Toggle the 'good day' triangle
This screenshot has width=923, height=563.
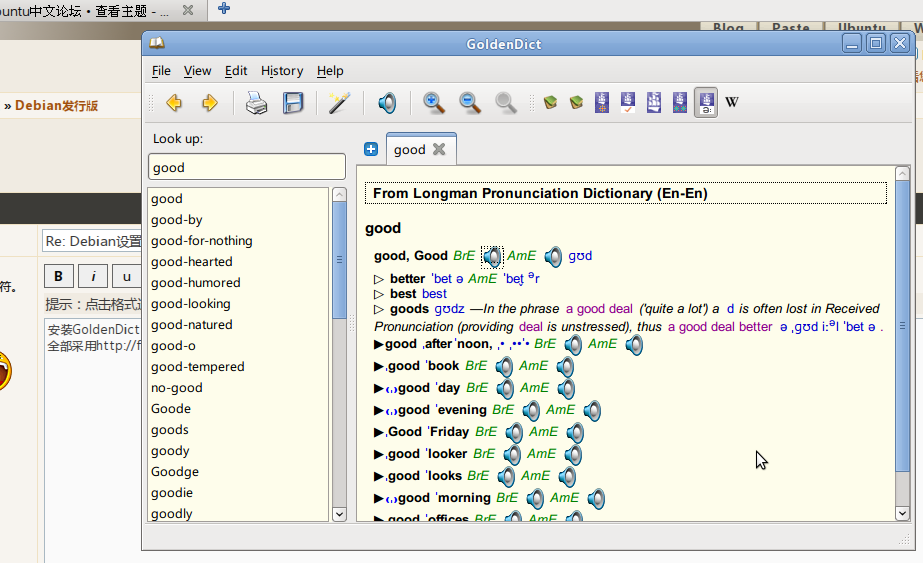tap(379, 389)
